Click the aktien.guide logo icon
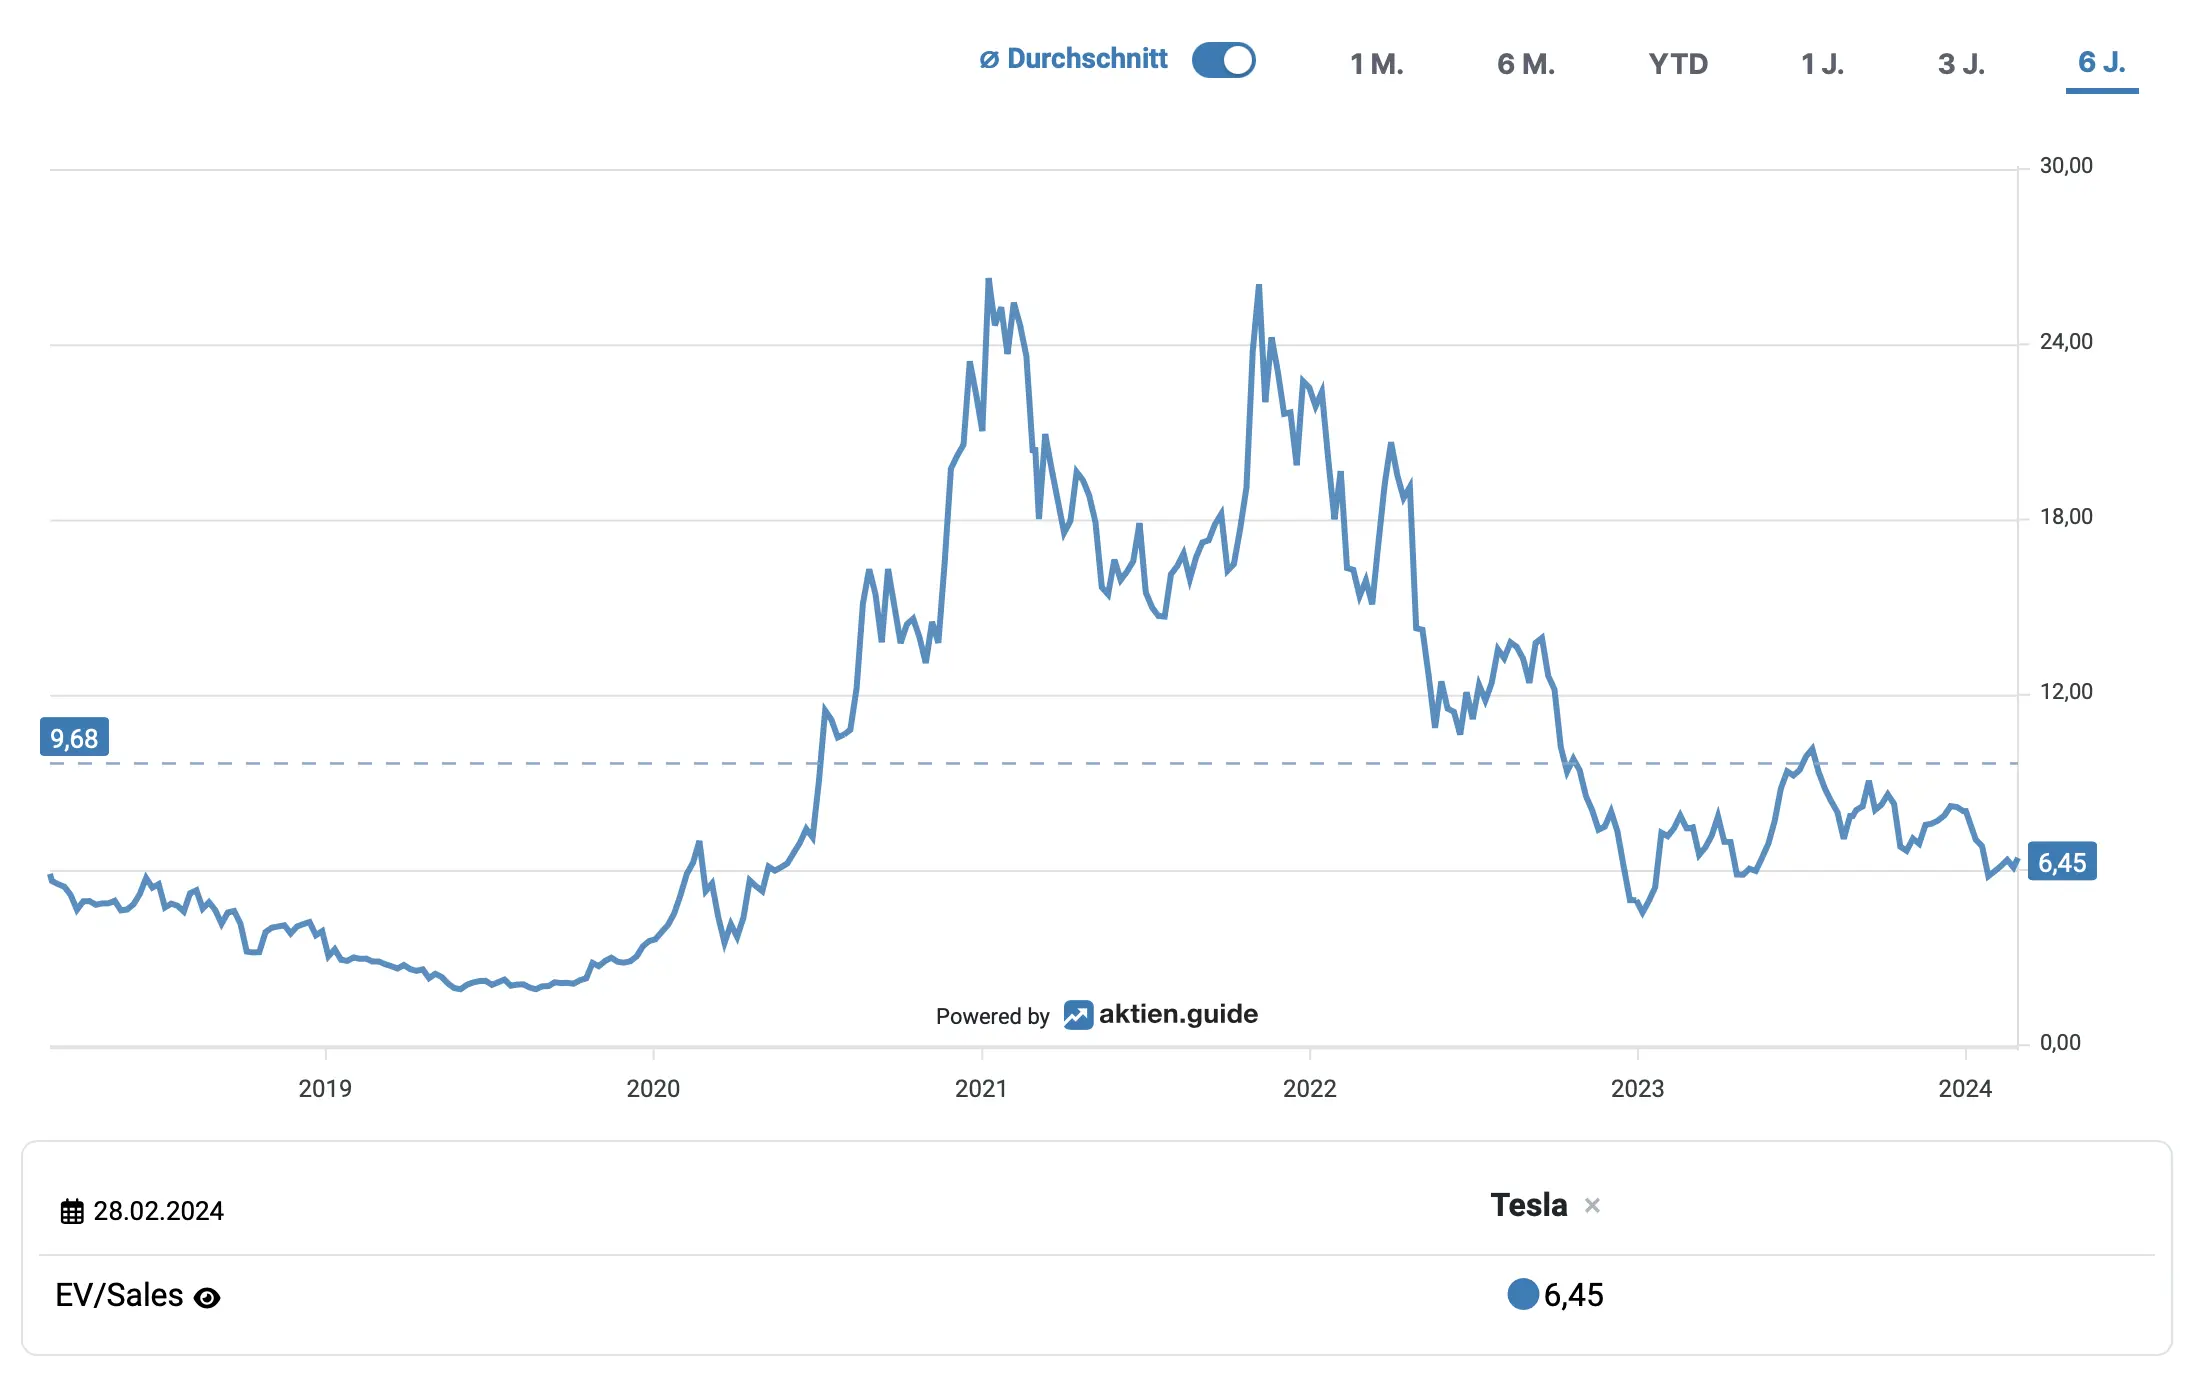This screenshot has width=2188, height=1374. click(1078, 1015)
